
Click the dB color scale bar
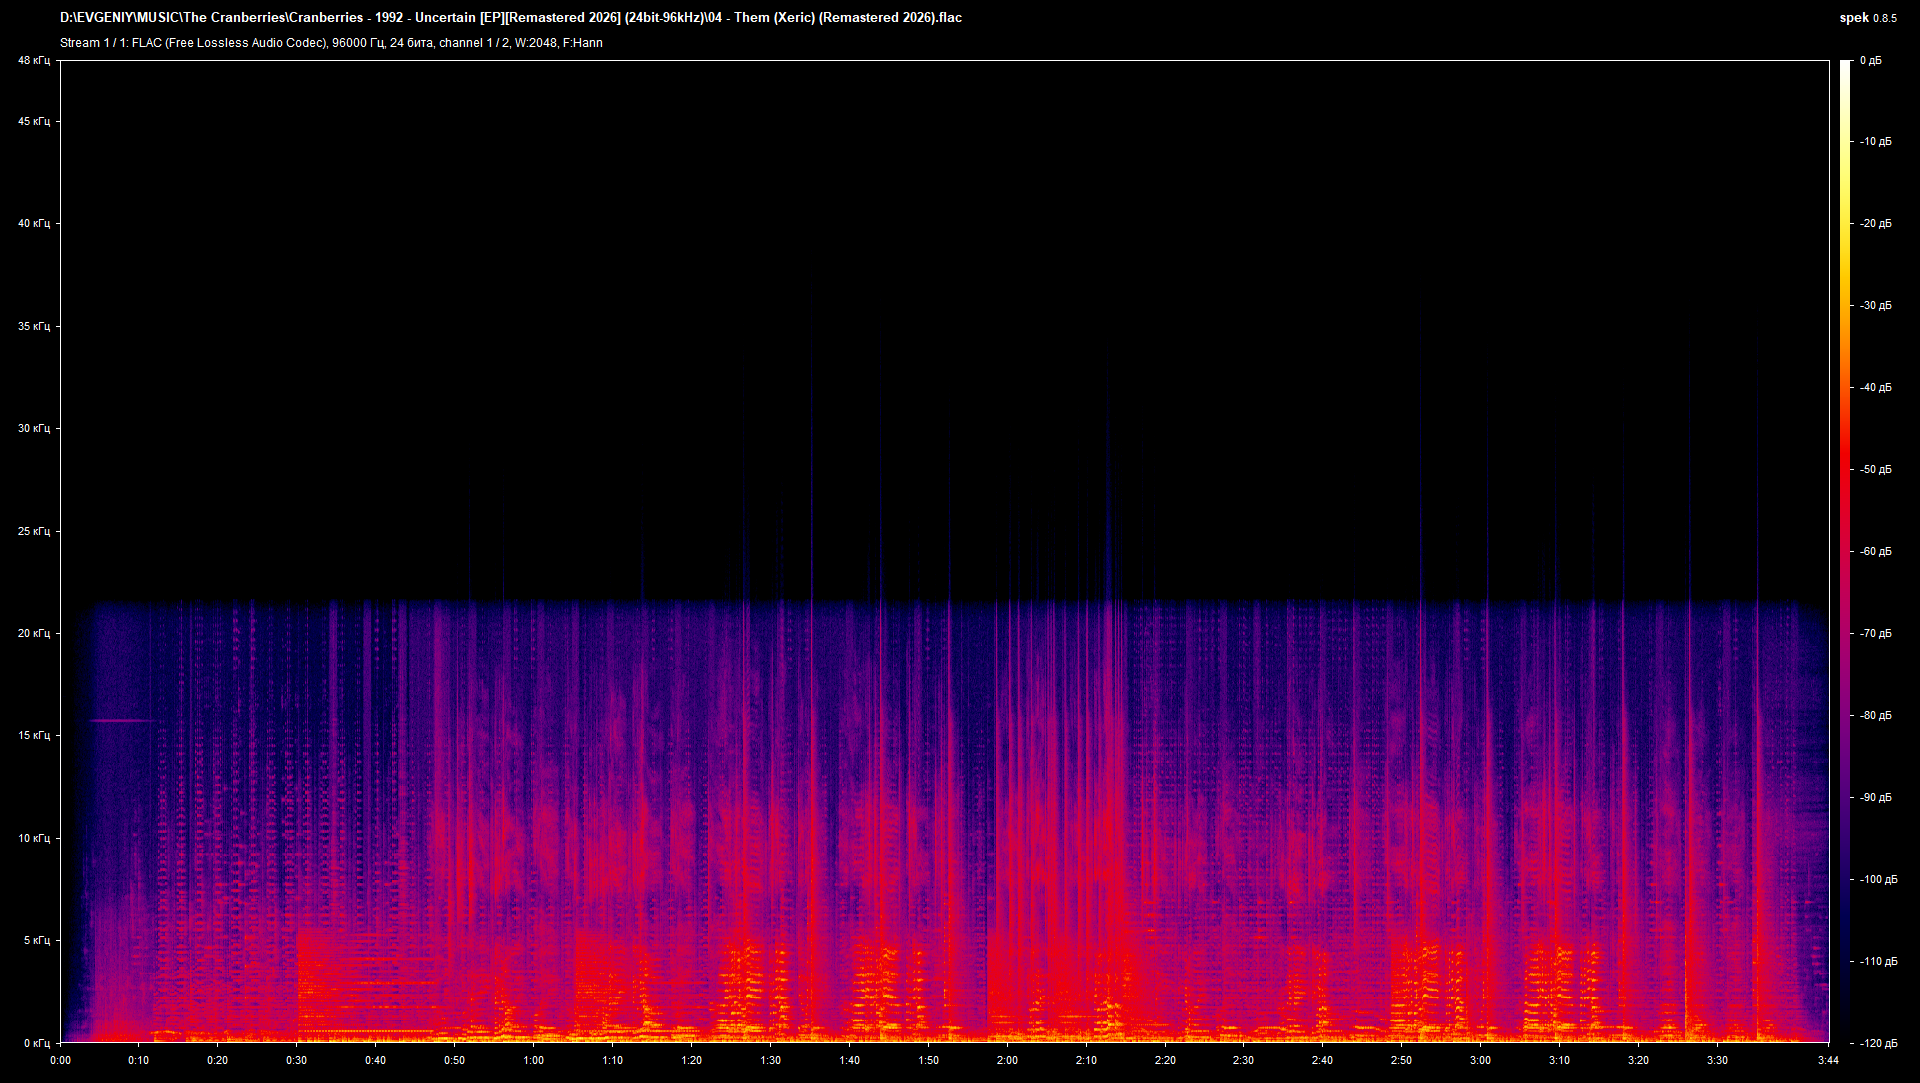tap(1845, 550)
